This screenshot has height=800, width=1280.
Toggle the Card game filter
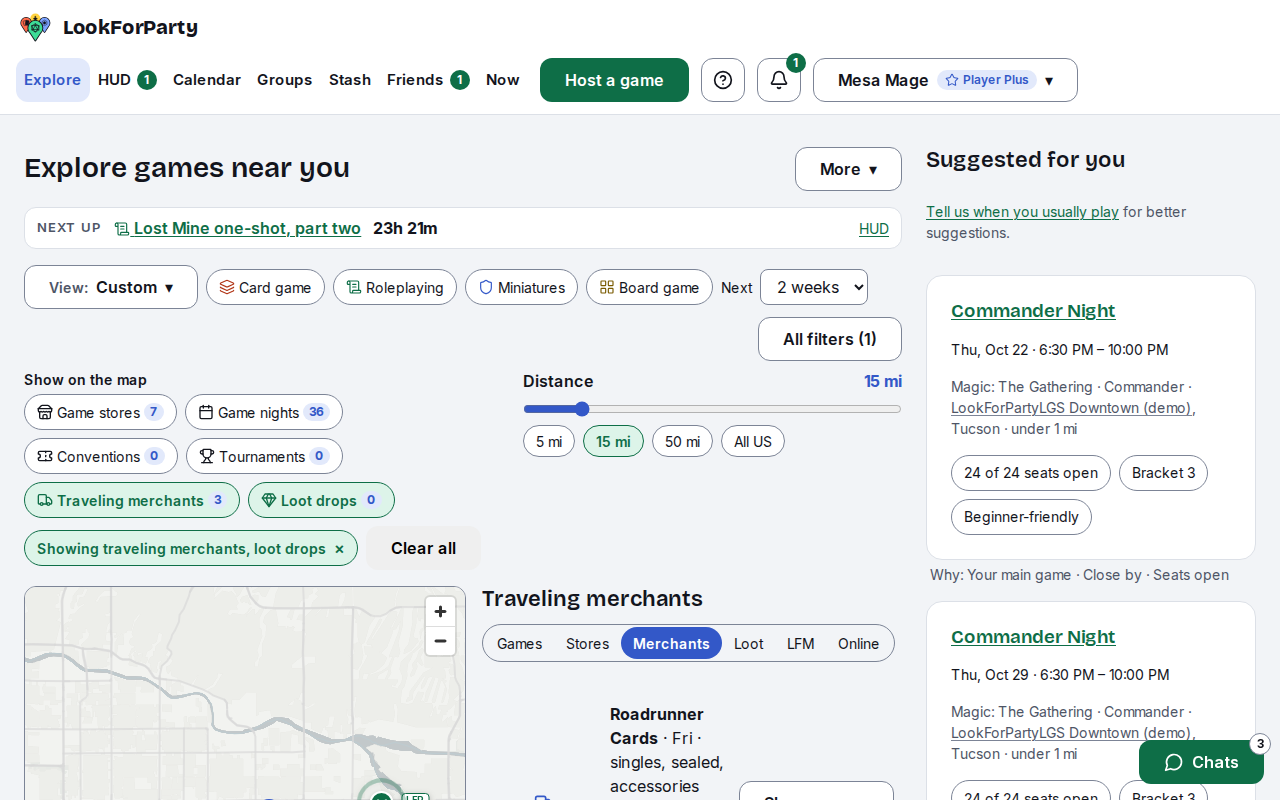coord(265,287)
